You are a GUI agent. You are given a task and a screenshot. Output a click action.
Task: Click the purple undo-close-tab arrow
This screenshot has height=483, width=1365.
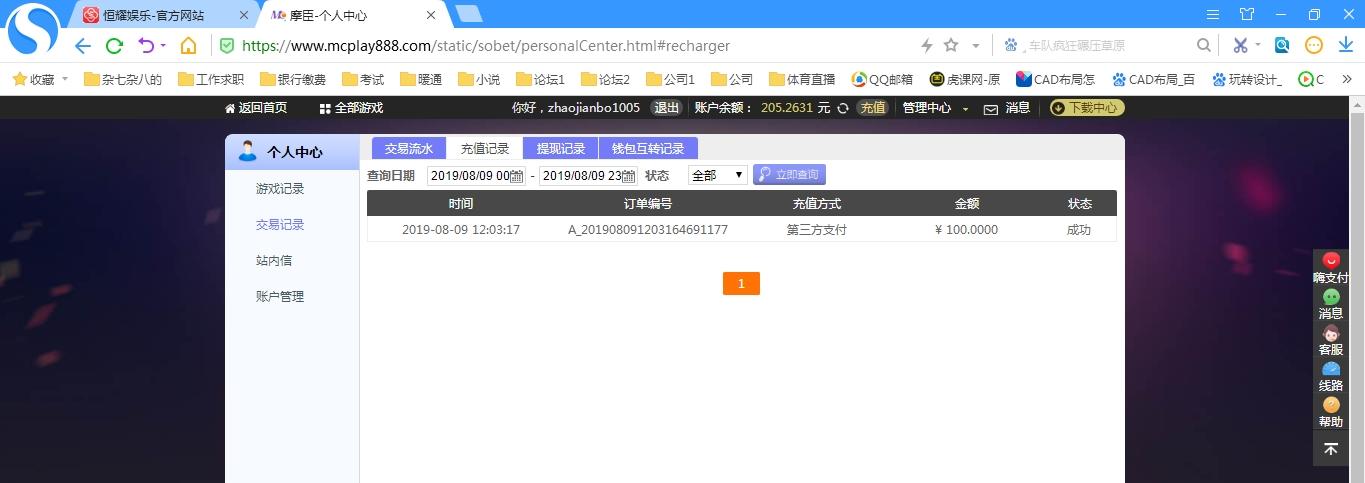tap(146, 46)
